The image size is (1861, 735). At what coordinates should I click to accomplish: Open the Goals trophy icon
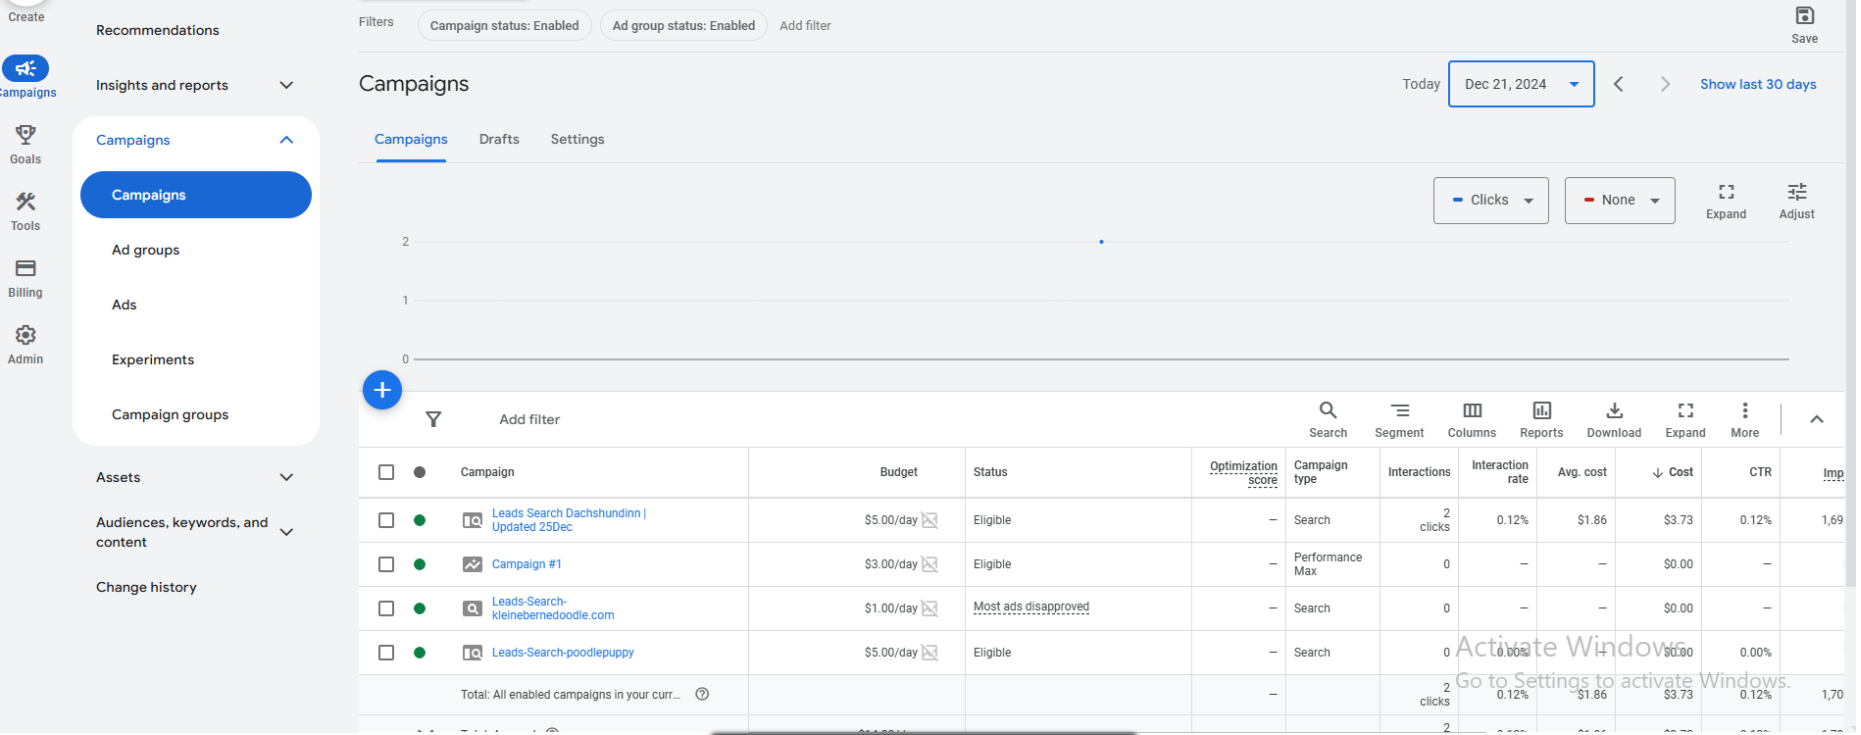26,135
